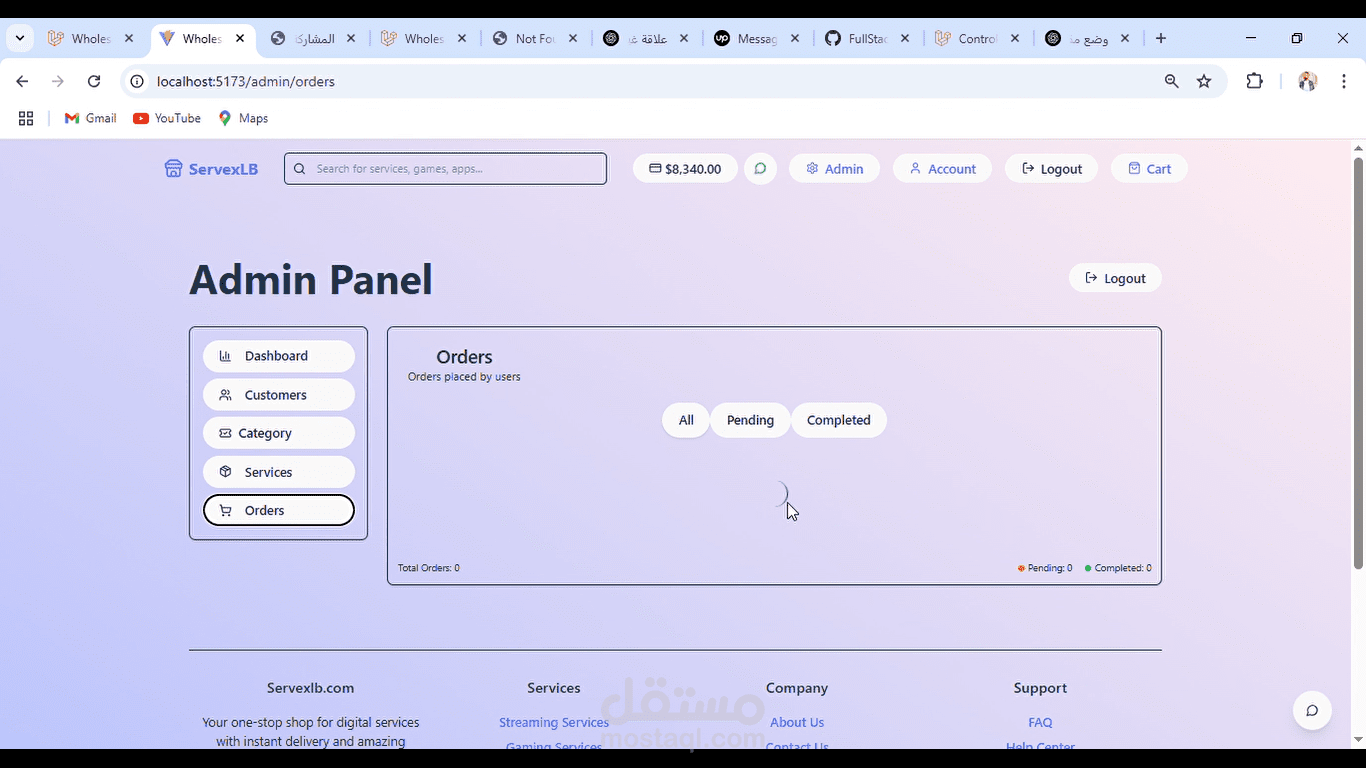
Task: Switch to the FullStack GitHub tab
Action: (867, 38)
